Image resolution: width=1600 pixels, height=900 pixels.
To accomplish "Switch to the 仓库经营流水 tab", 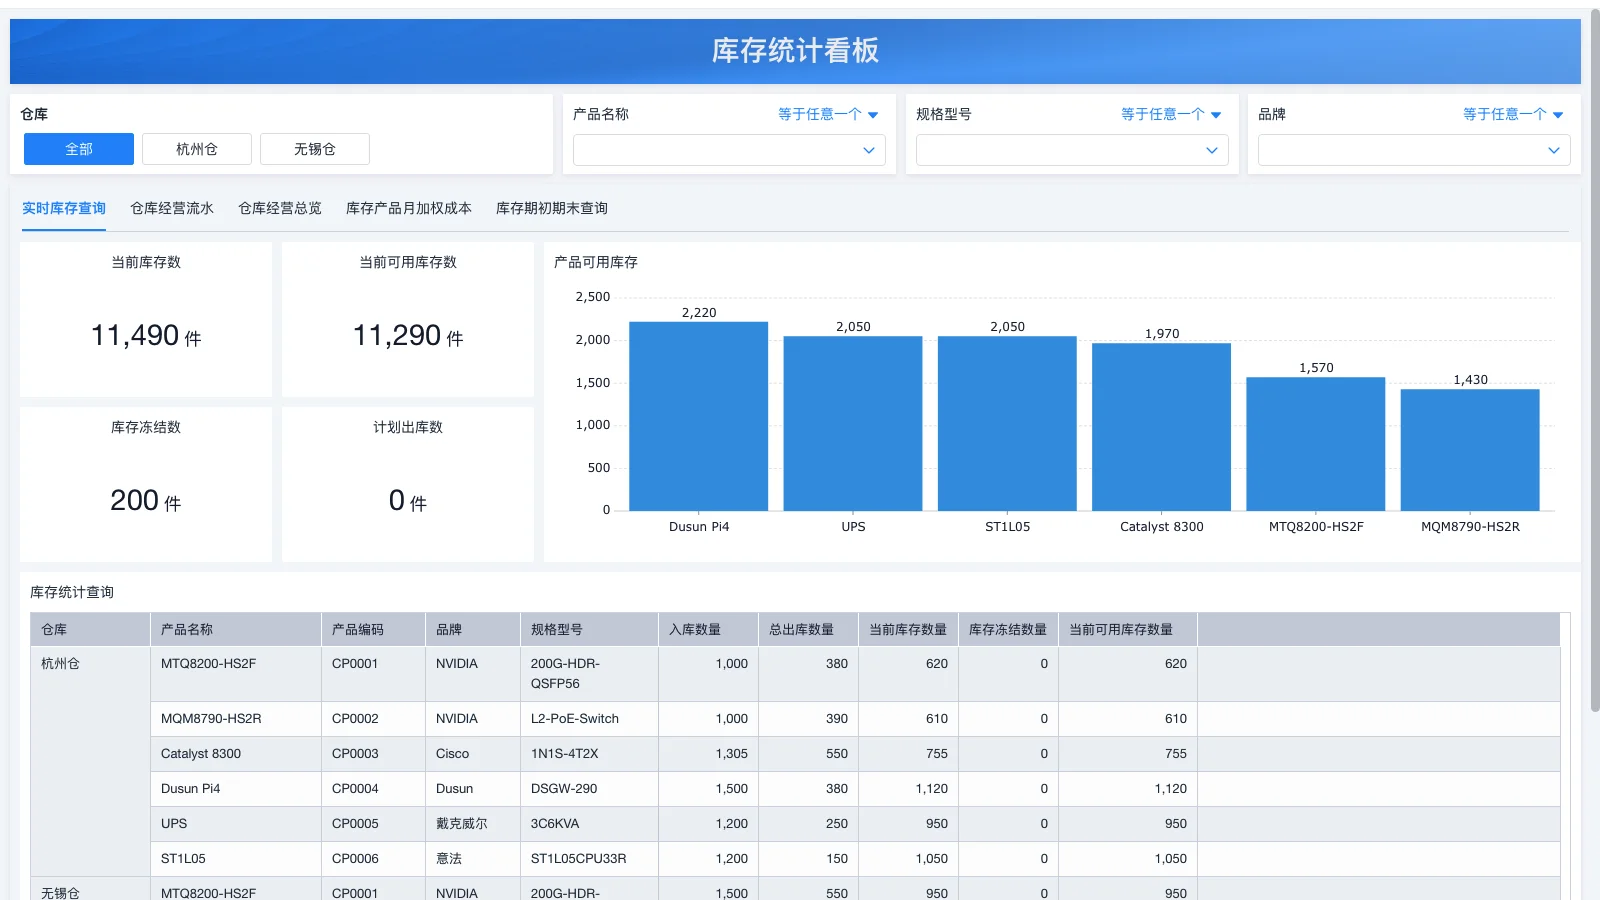I will click(x=172, y=208).
